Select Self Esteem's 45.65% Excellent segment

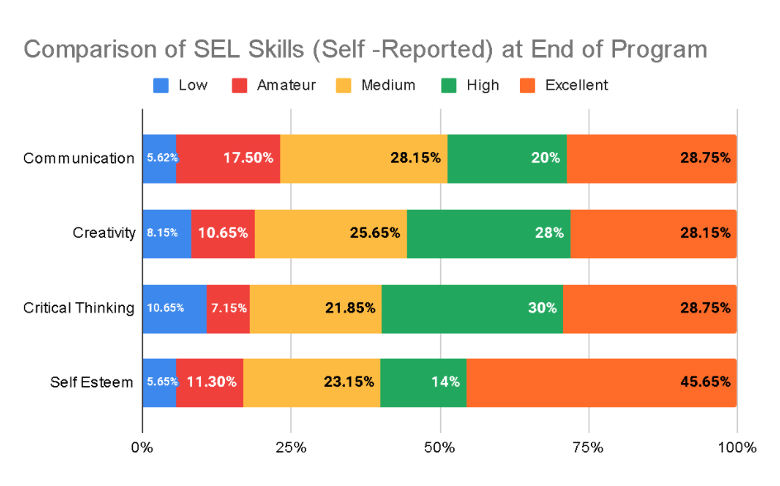601,382
